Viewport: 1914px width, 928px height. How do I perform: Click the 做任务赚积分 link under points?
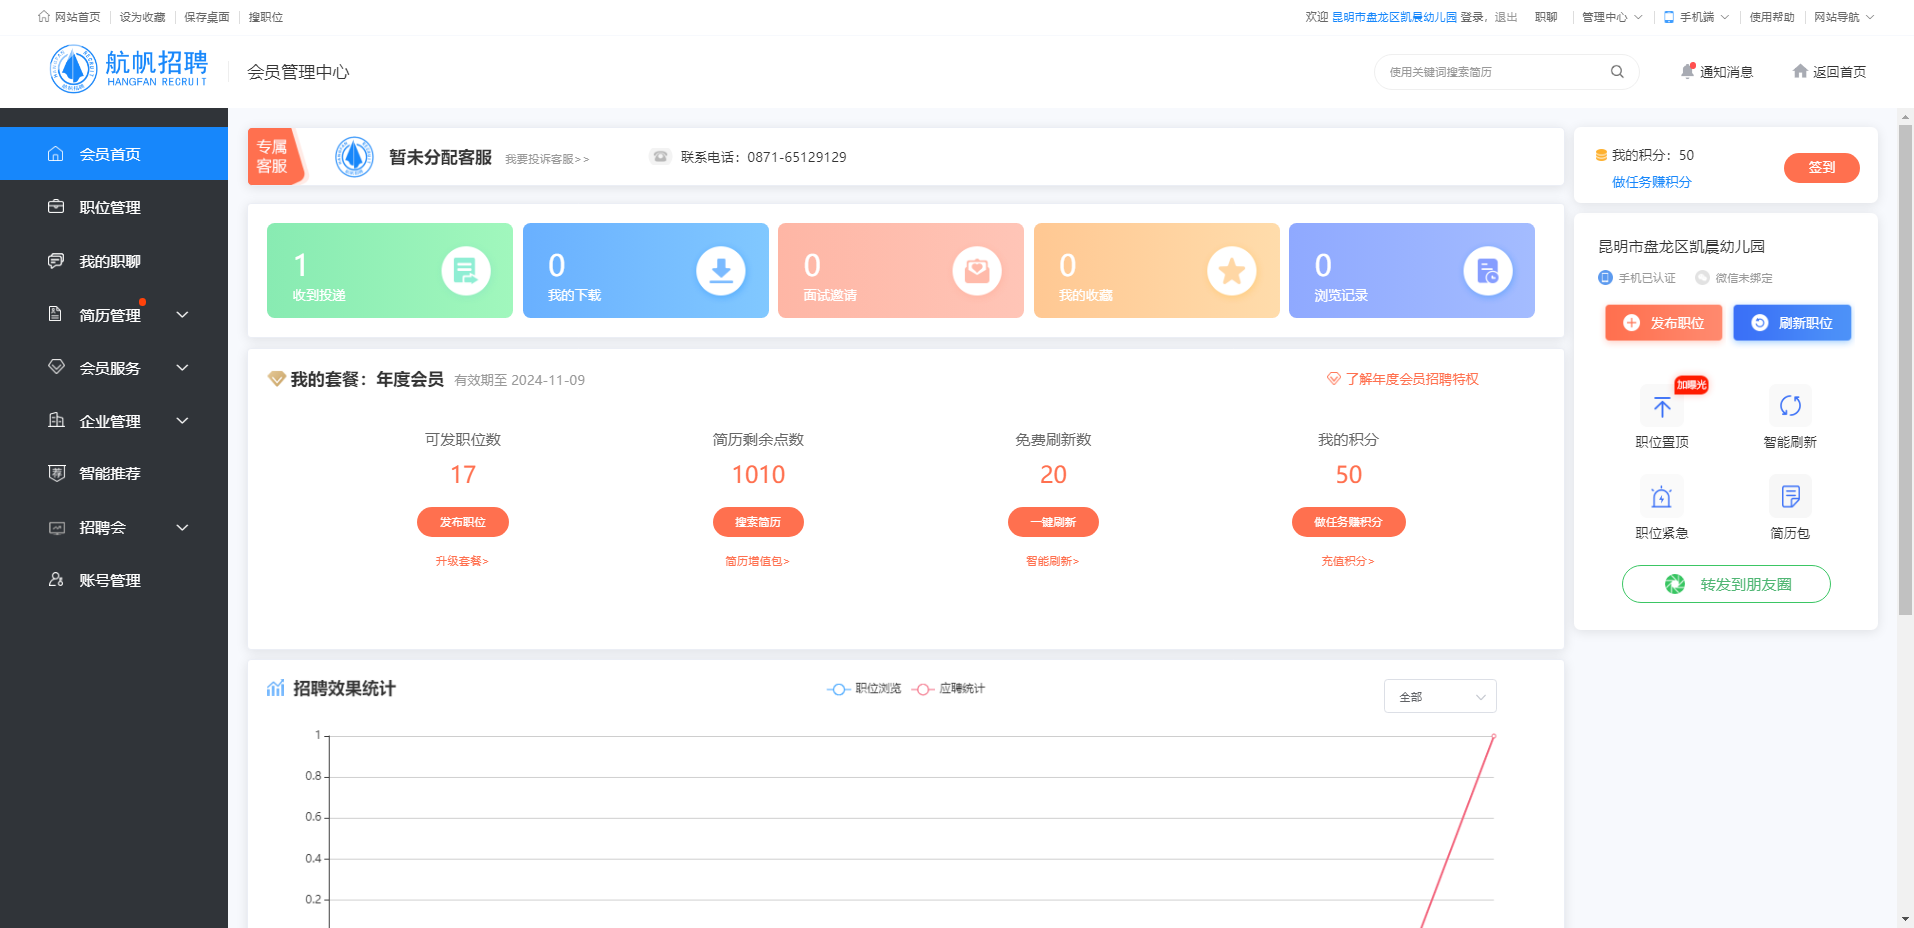click(1651, 182)
